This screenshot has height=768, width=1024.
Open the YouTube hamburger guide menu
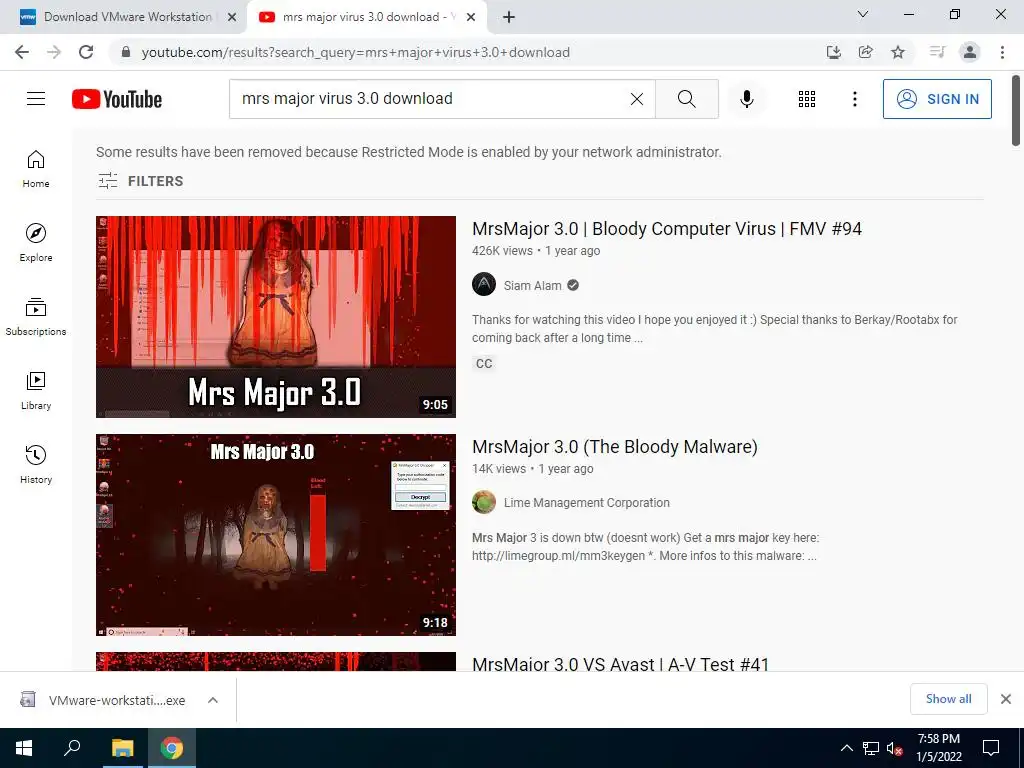point(36,99)
